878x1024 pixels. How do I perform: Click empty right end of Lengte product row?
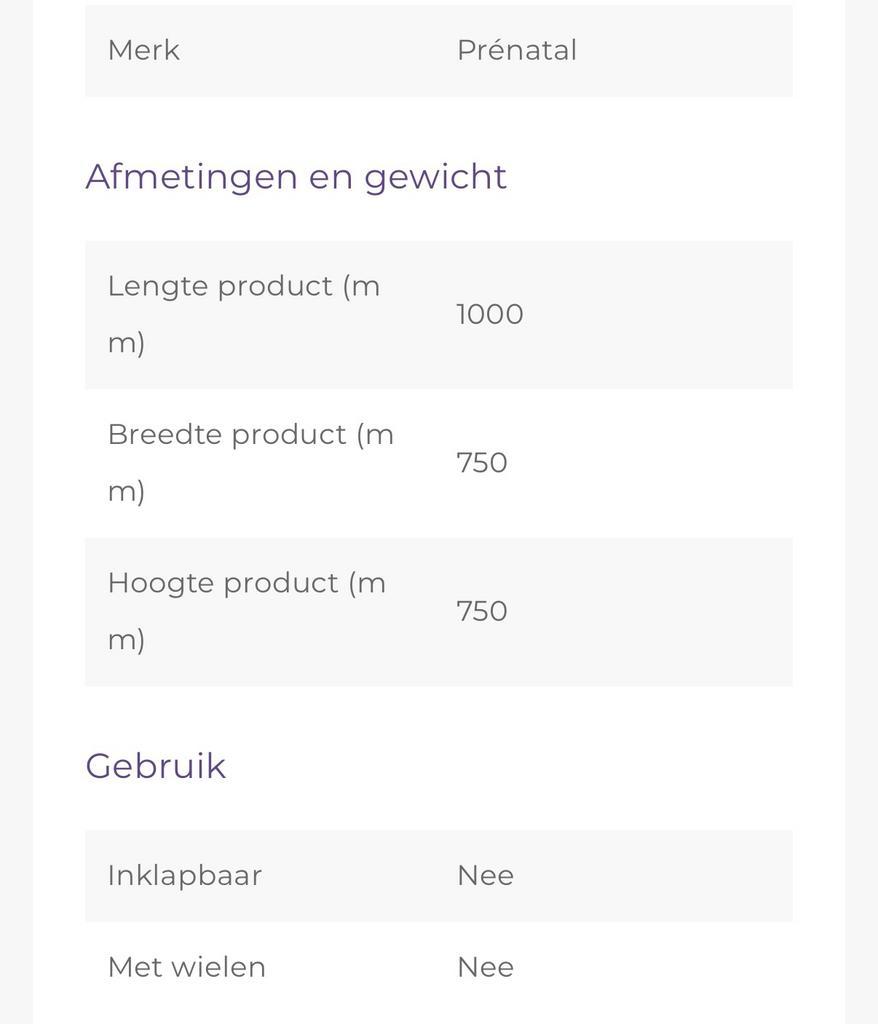[x=720, y=314]
